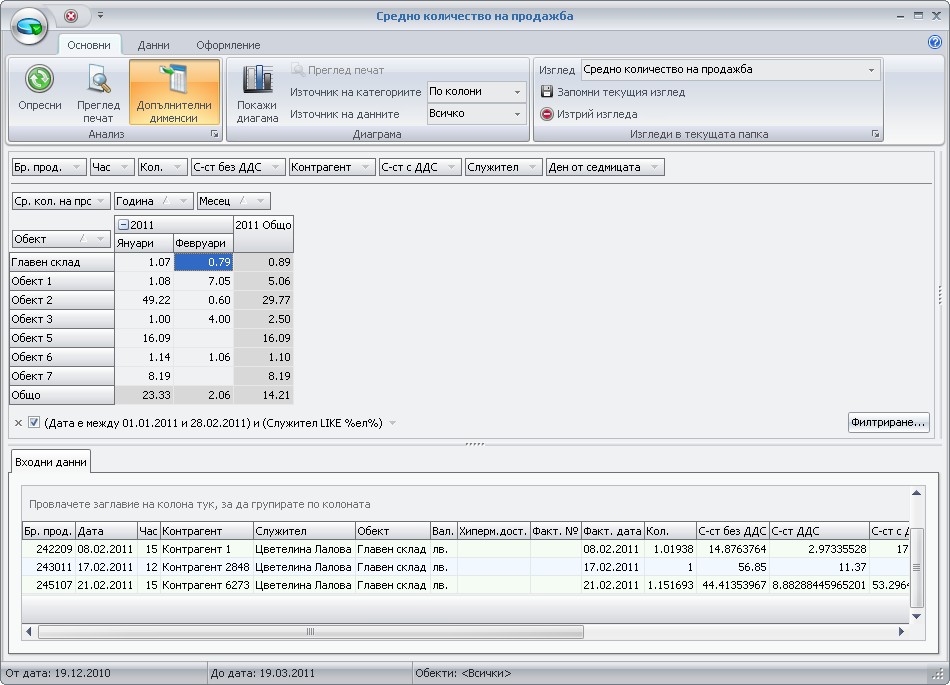950x685 pixels.
Task: Click the window resize grip in status bar
Action: click(x=937, y=673)
